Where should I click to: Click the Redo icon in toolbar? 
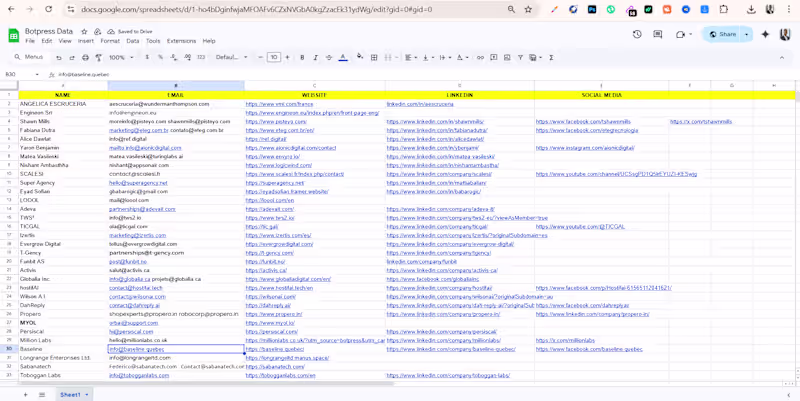pos(72,58)
